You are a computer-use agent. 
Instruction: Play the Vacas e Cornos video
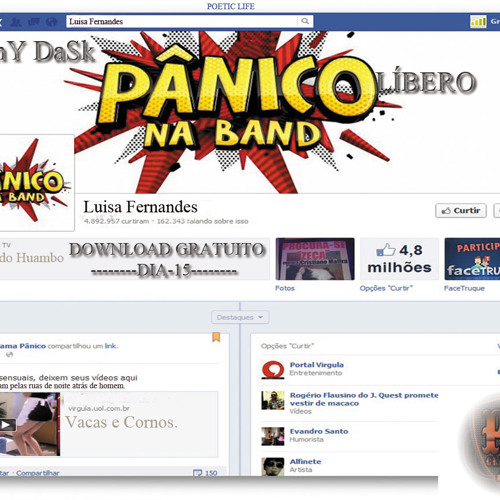pyautogui.click(x=7, y=425)
